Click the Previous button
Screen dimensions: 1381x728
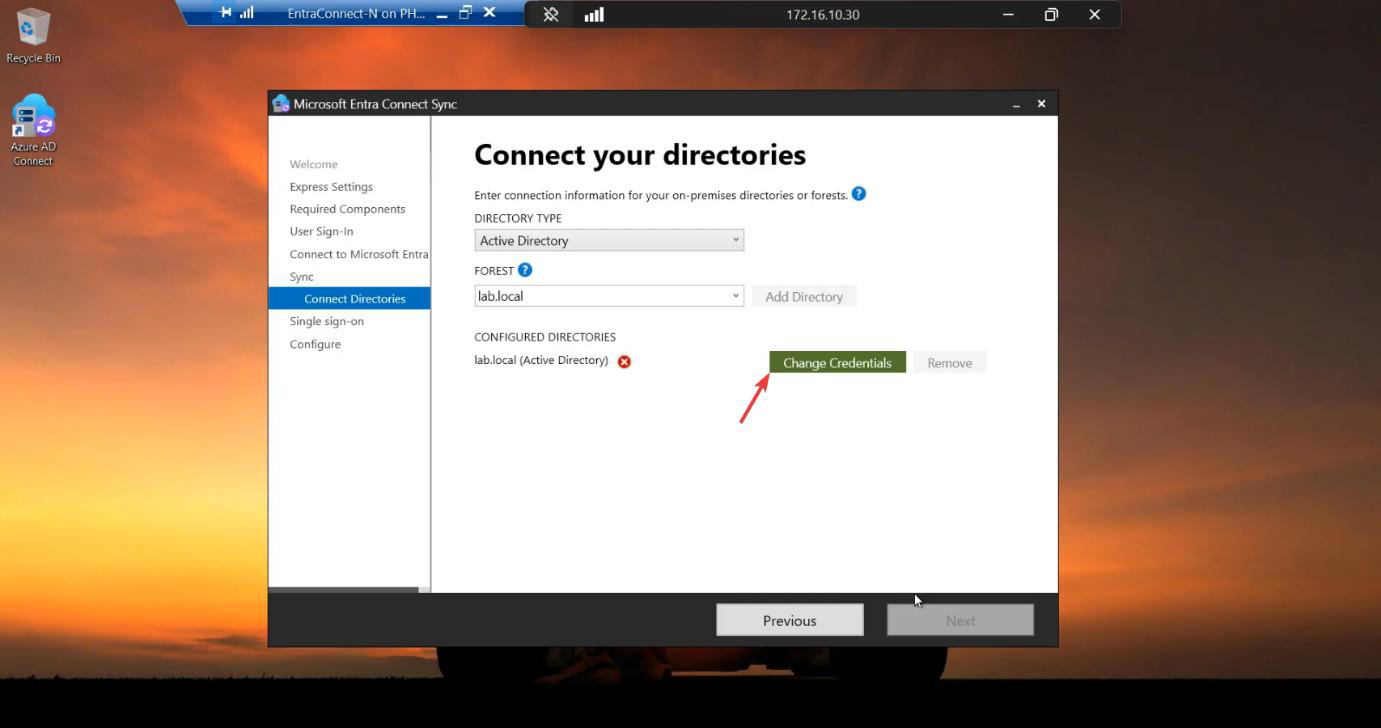click(790, 620)
